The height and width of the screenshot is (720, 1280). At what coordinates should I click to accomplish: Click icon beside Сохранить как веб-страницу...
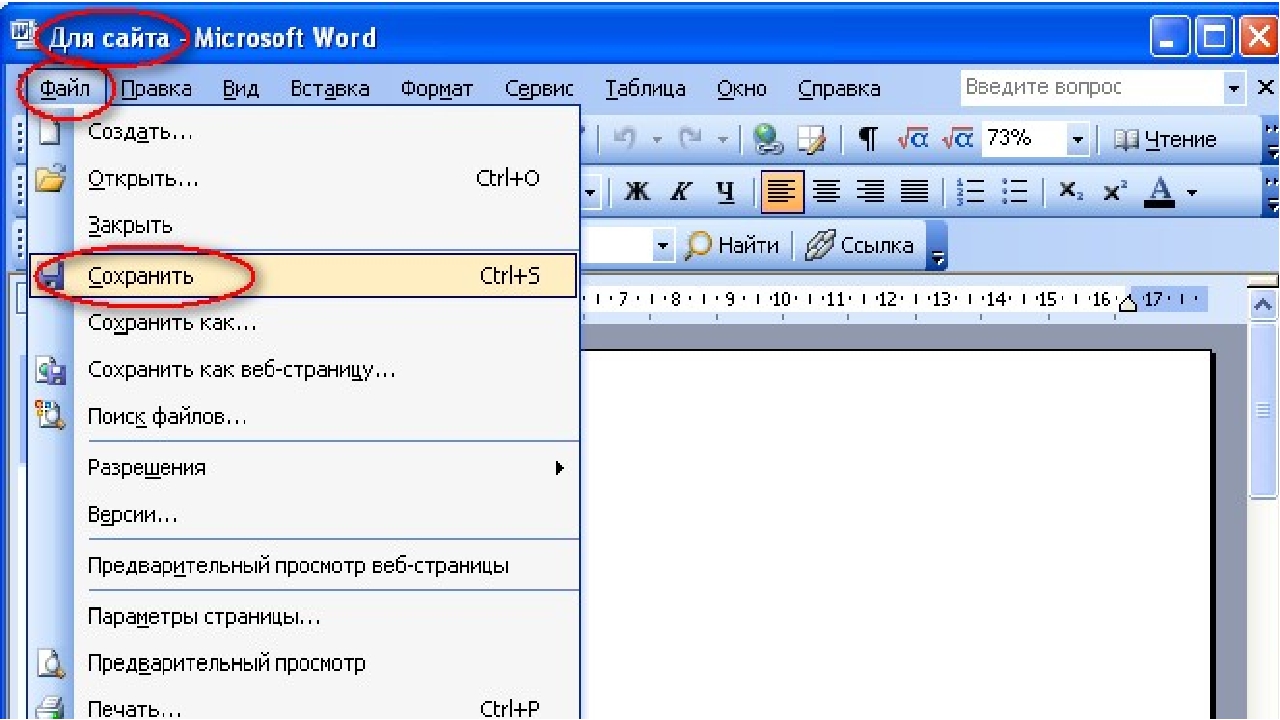50,370
